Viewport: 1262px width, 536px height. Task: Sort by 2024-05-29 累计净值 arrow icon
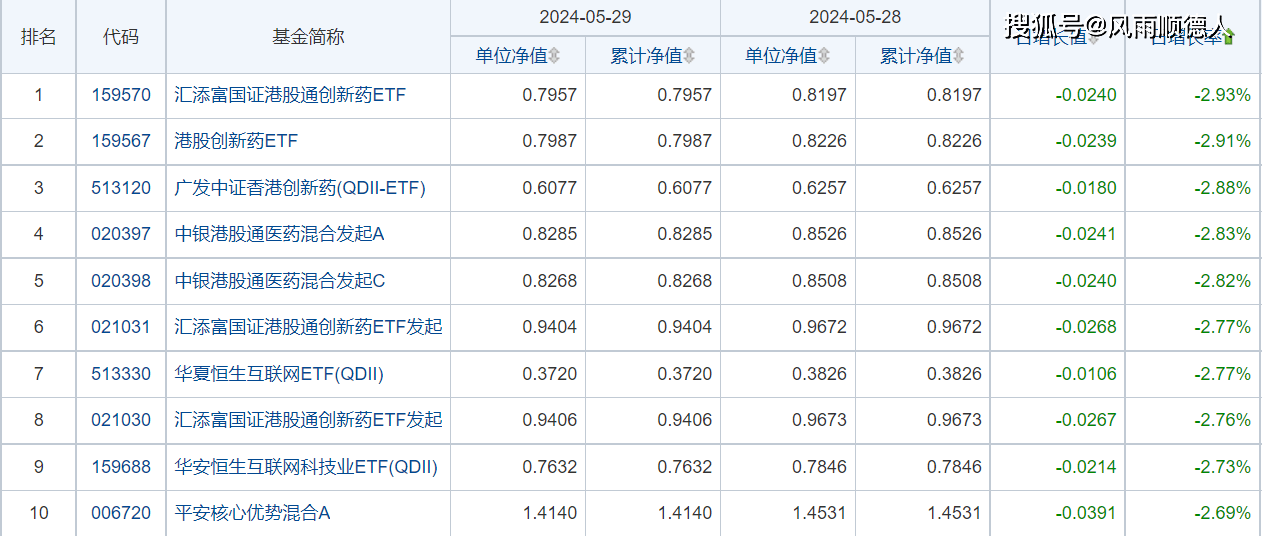689,56
